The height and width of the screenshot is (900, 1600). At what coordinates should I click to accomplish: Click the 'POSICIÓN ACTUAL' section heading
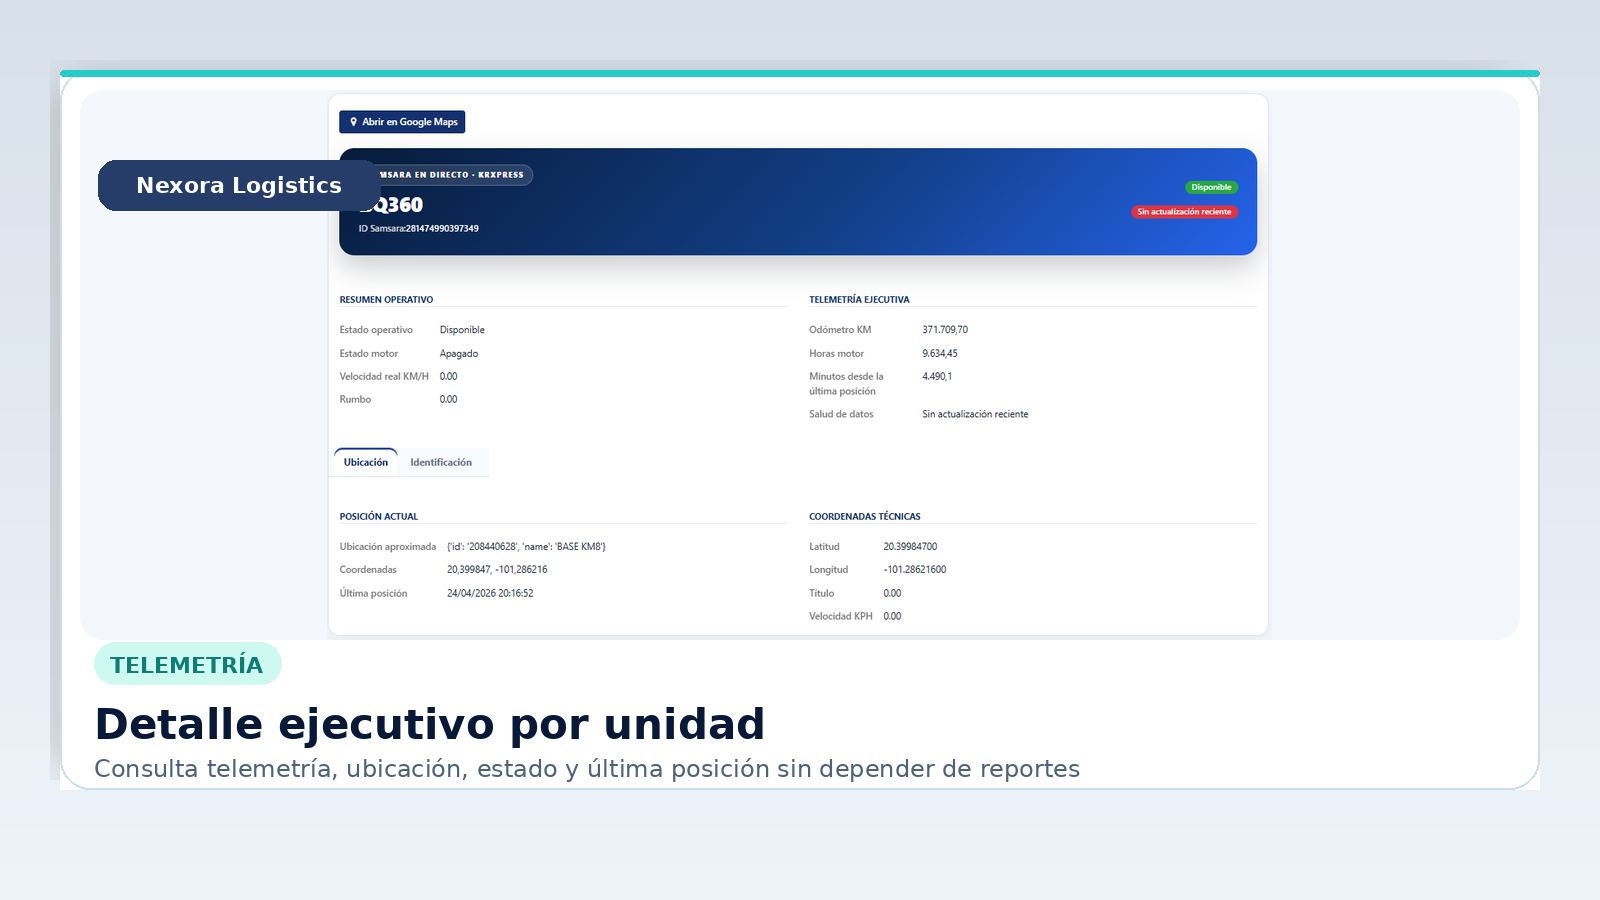click(378, 517)
